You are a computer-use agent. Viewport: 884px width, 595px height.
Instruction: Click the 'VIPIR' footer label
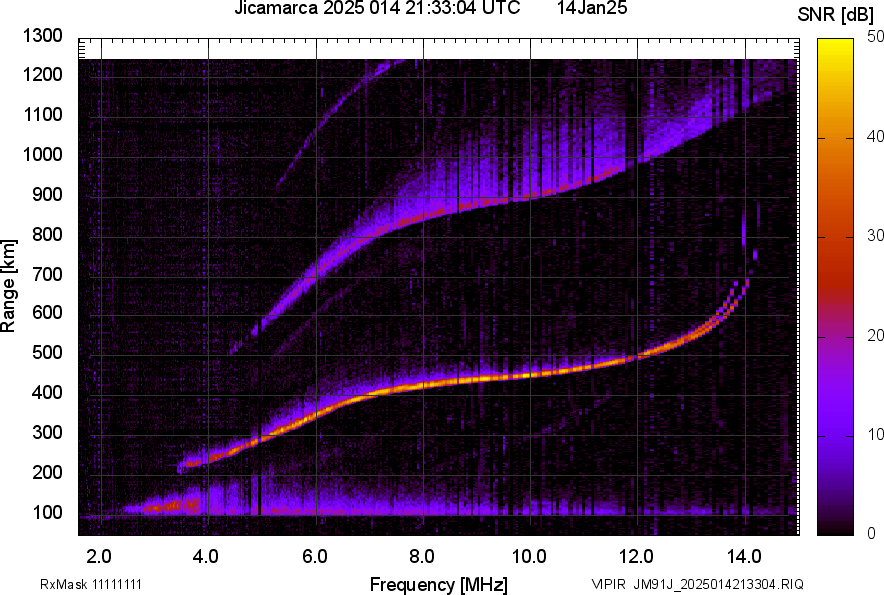tap(608, 584)
